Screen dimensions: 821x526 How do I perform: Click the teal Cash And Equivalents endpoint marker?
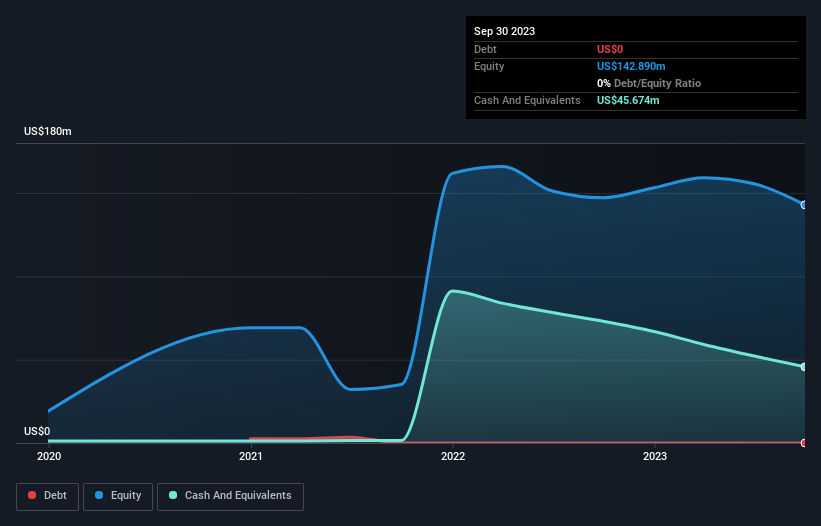point(804,366)
